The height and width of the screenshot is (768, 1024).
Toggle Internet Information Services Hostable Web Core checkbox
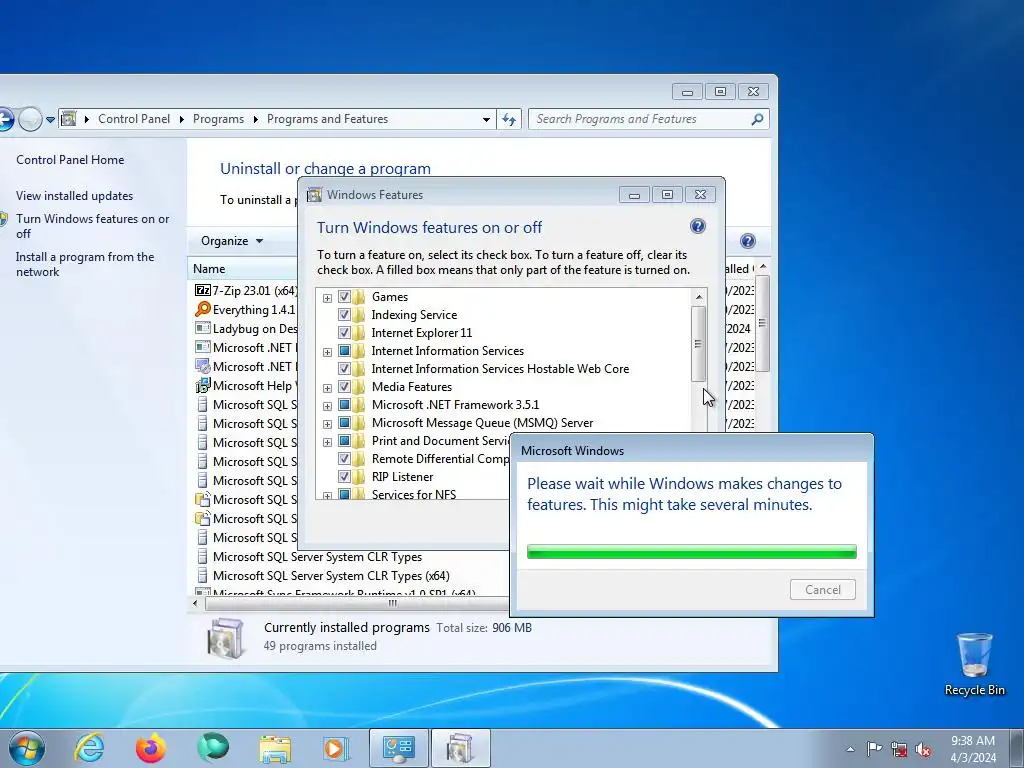[344, 369]
